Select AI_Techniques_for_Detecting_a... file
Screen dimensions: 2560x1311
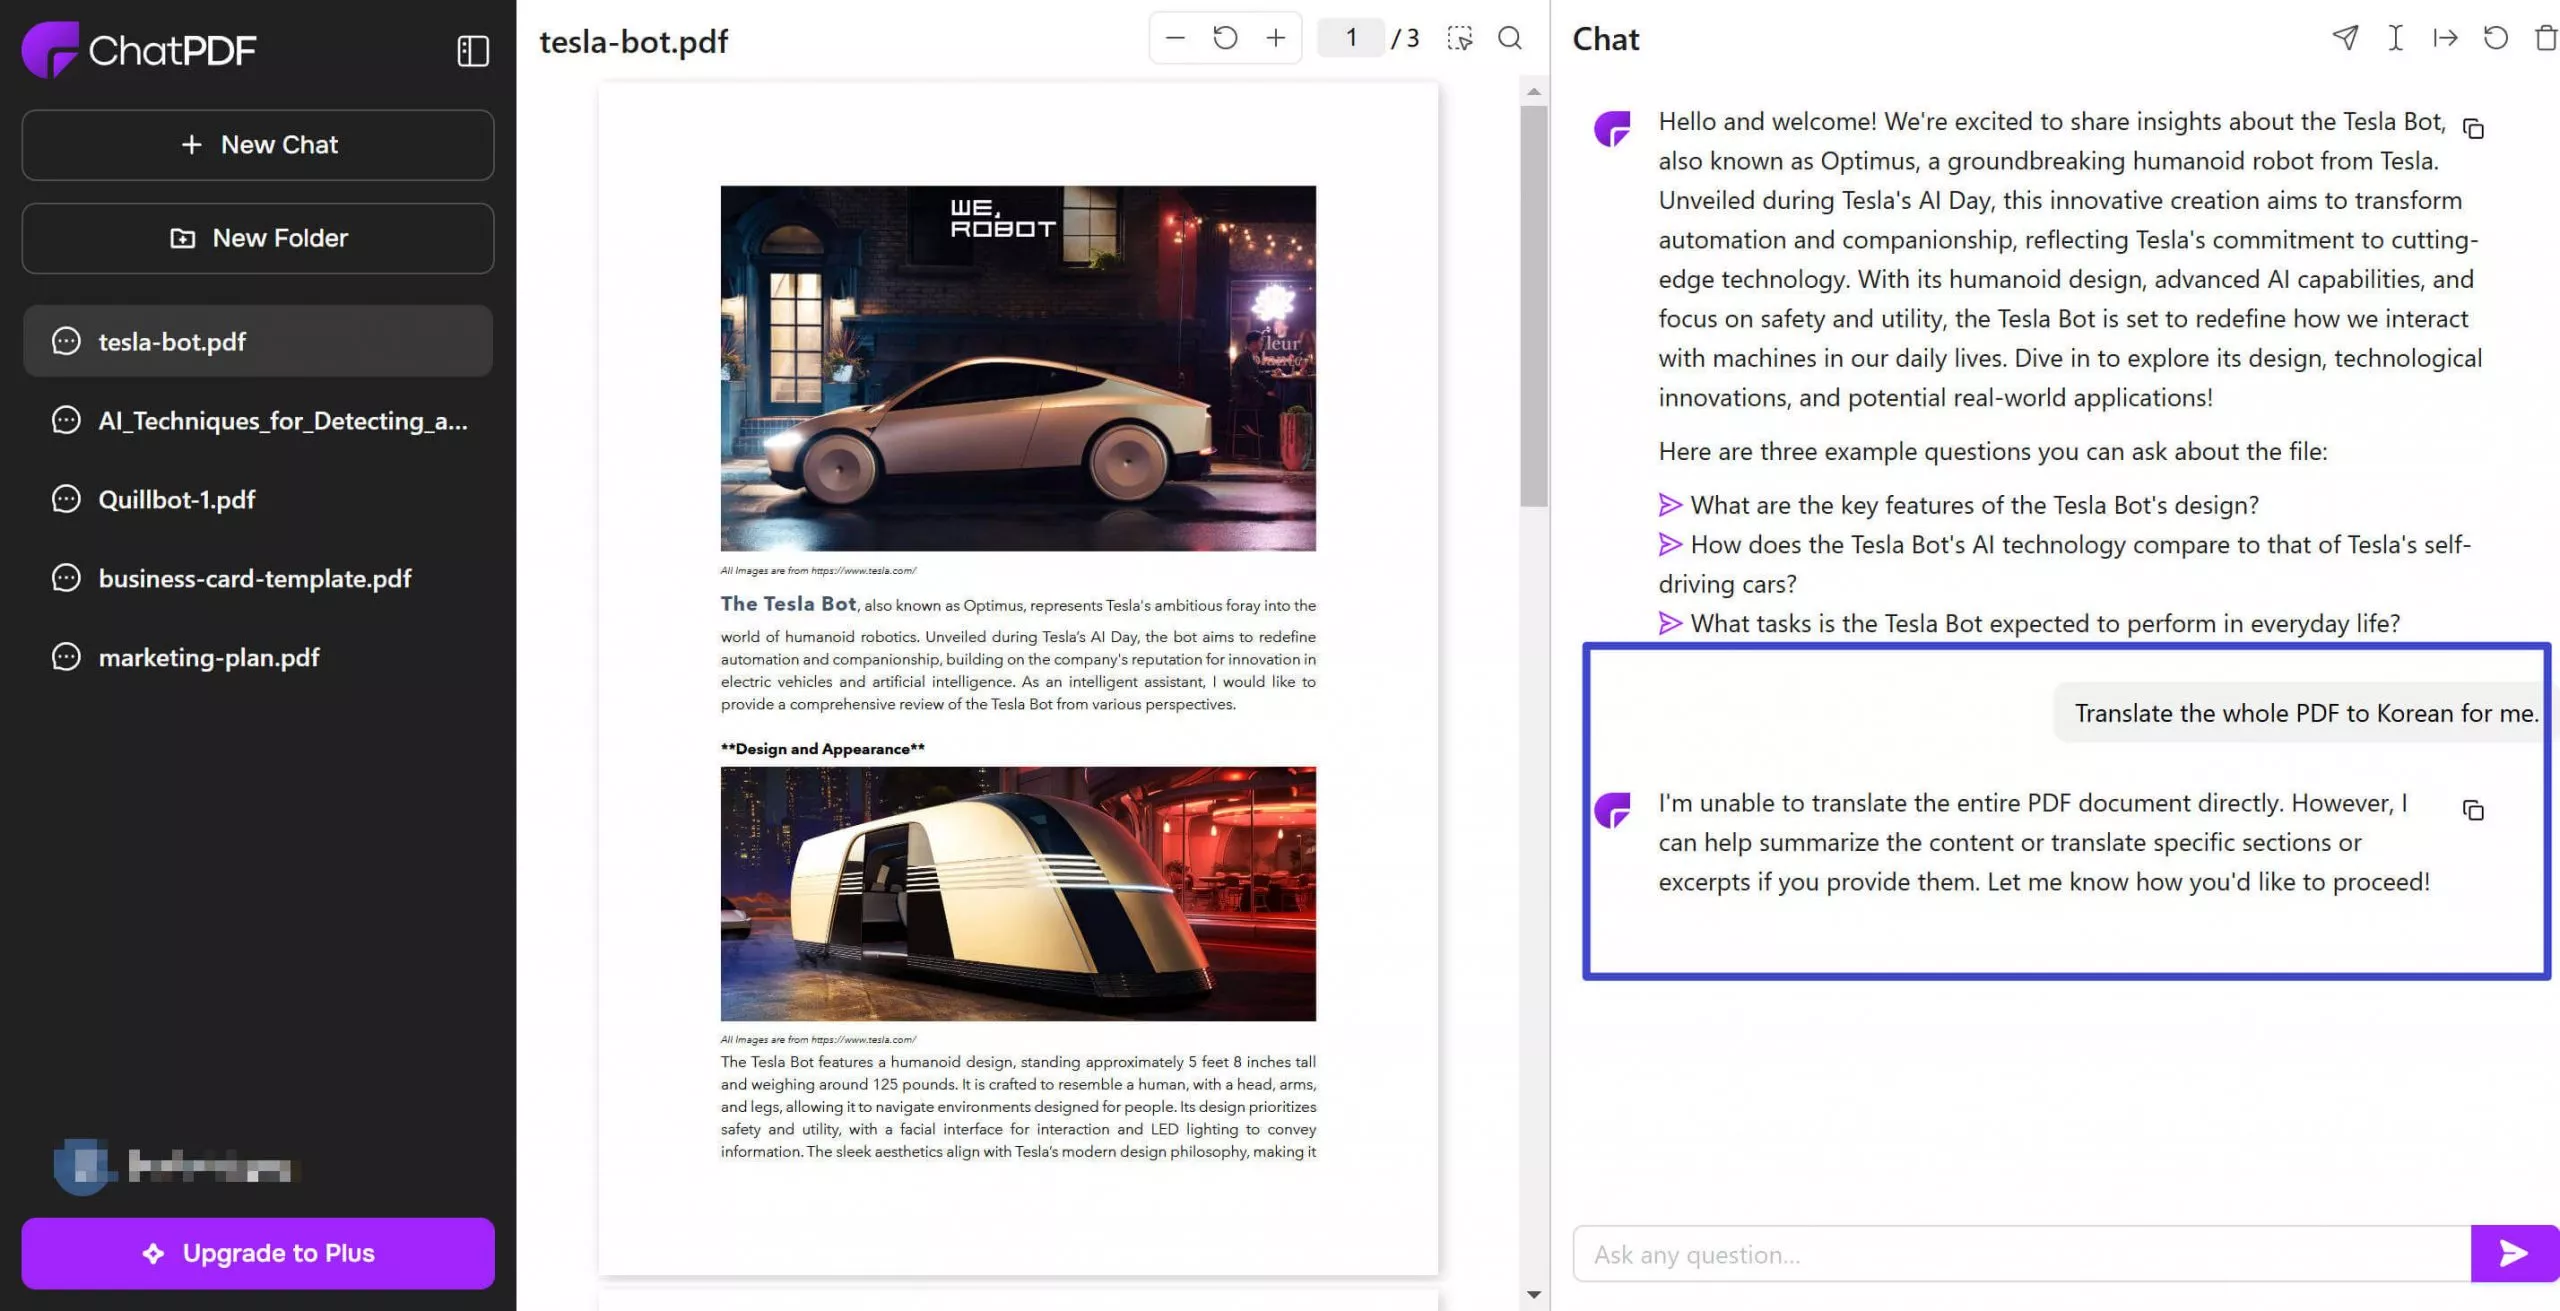259,420
